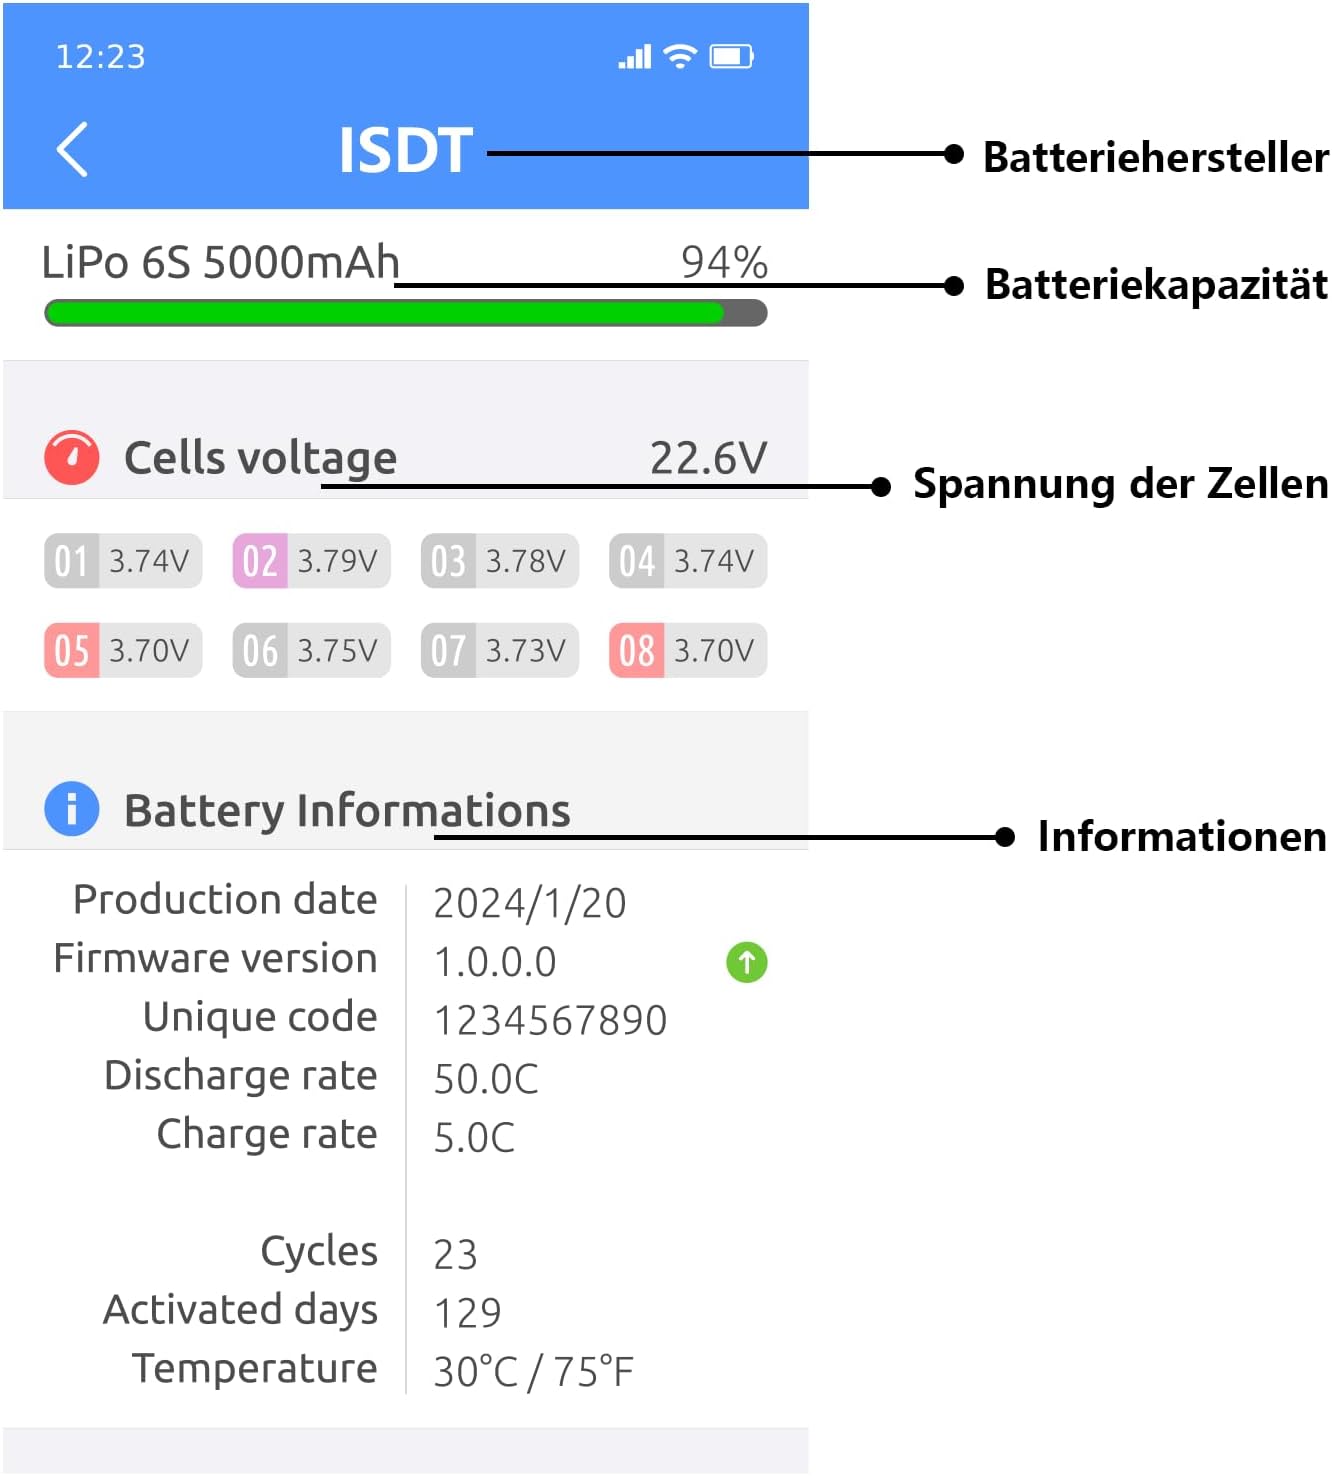
Task: Select the red cell 08 chip
Action: pyautogui.click(x=688, y=651)
